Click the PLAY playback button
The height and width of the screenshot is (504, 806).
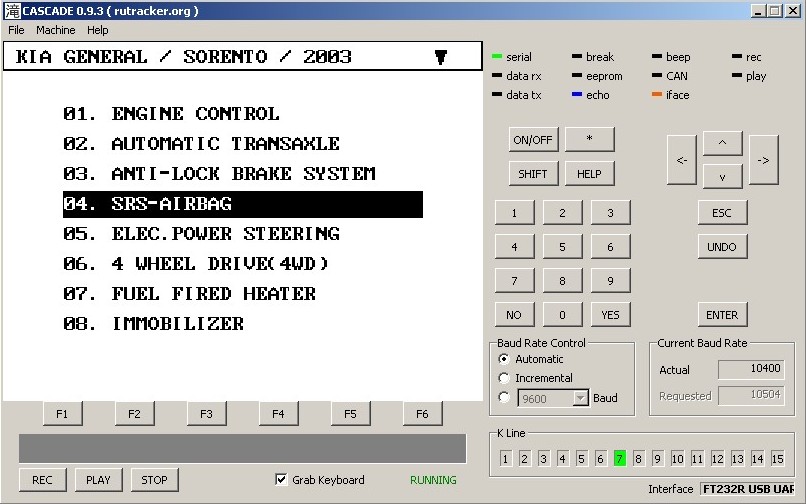tap(98, 480)
